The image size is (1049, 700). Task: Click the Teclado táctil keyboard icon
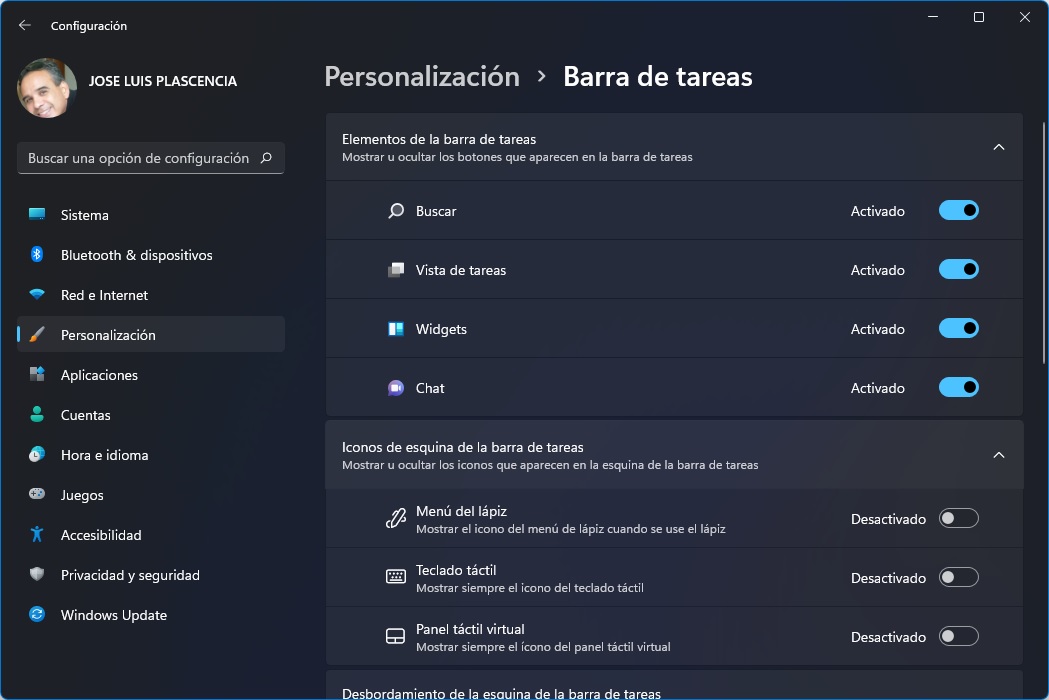click(393, 577)
